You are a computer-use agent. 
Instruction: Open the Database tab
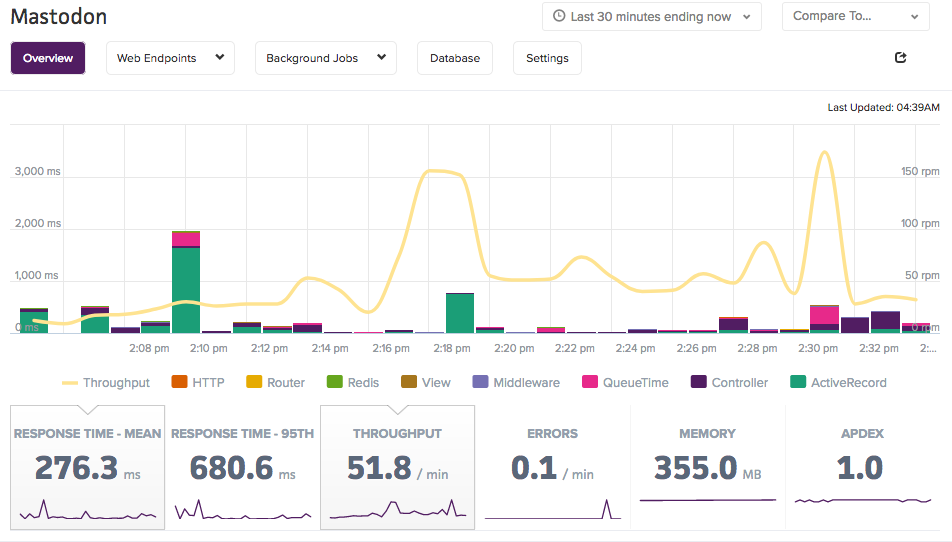pos(455,58)
